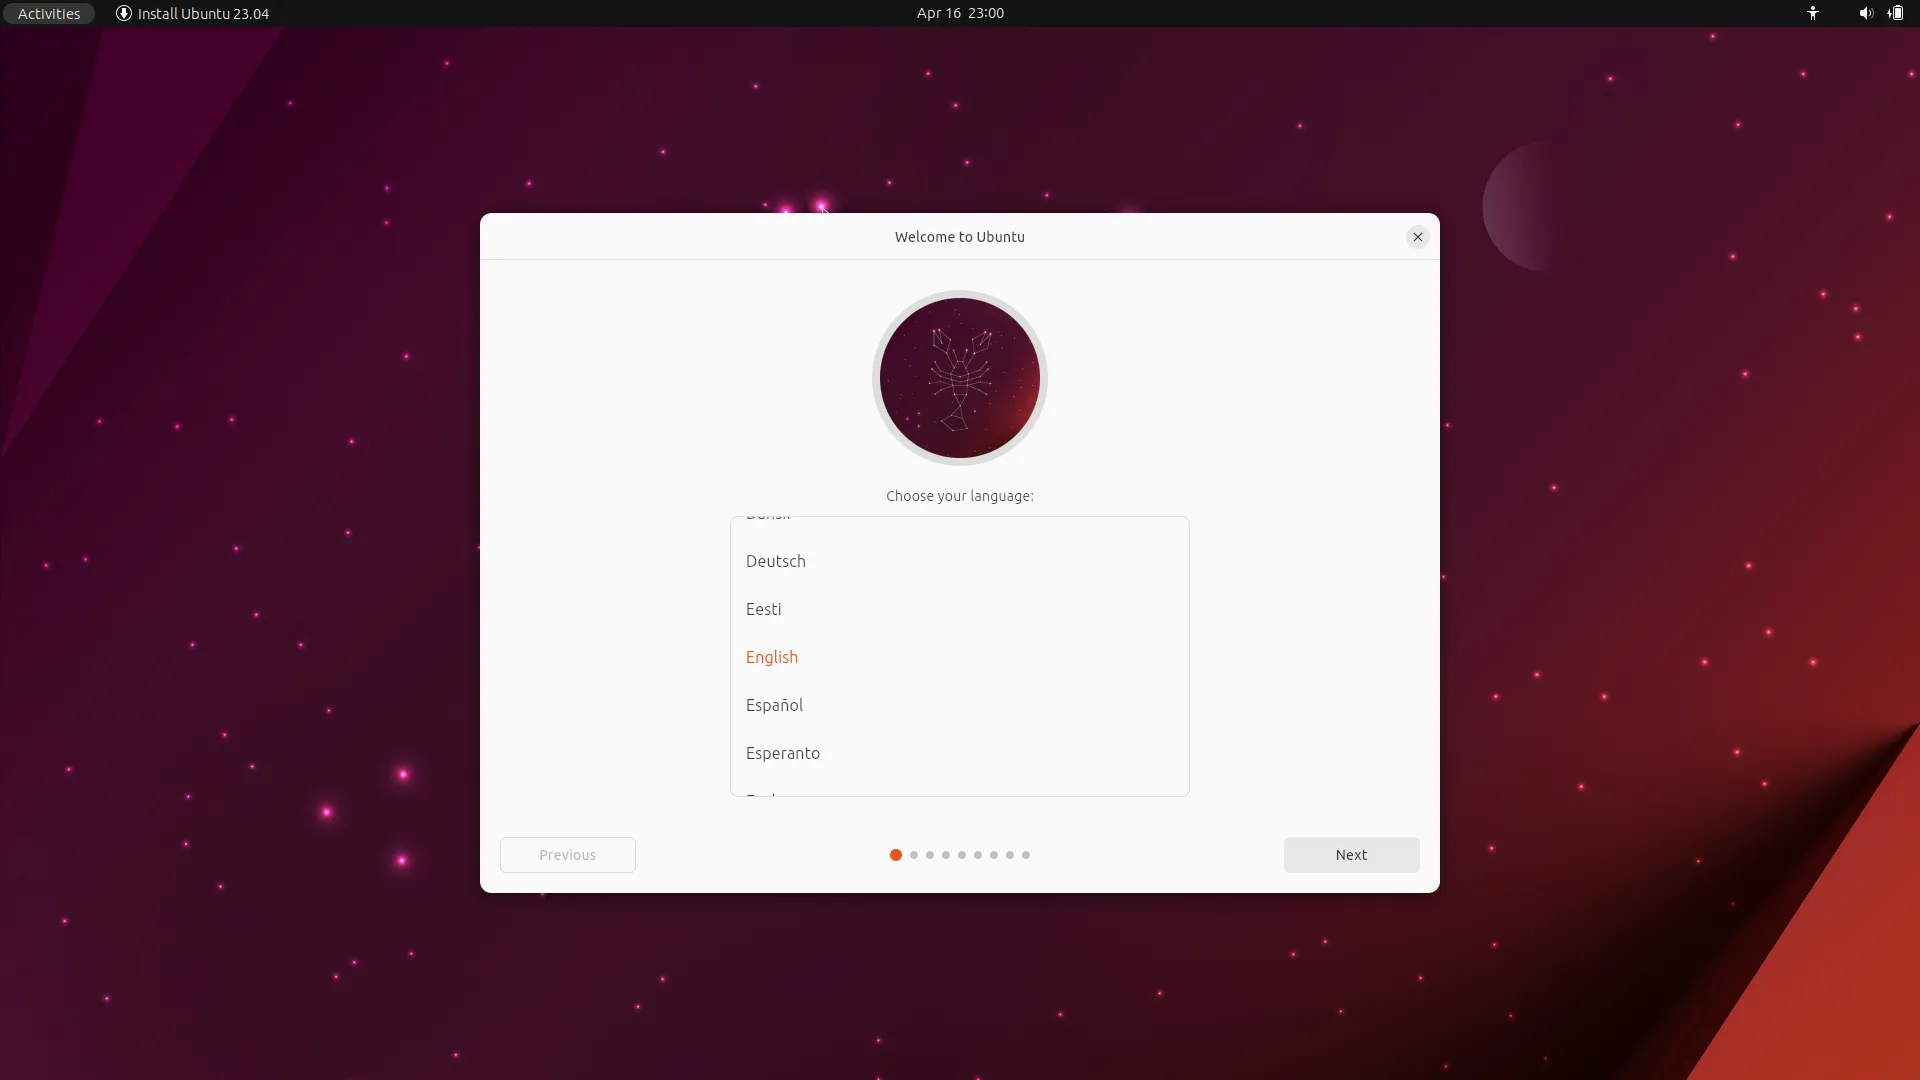Click the Install Ubuntu 23.04 circular logo icon
The width and height of the screenshot is (1920, 1080).
(x=123, y=13)
